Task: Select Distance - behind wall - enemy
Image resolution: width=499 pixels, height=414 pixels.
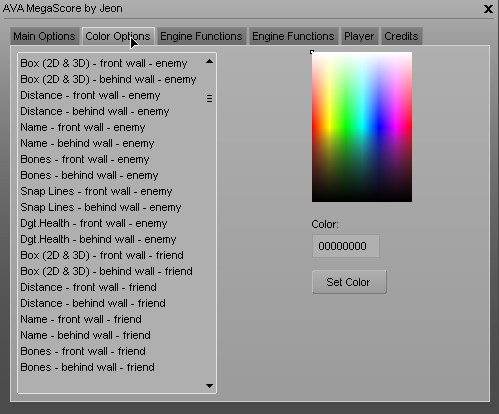Action: click(x=95, y=111)
